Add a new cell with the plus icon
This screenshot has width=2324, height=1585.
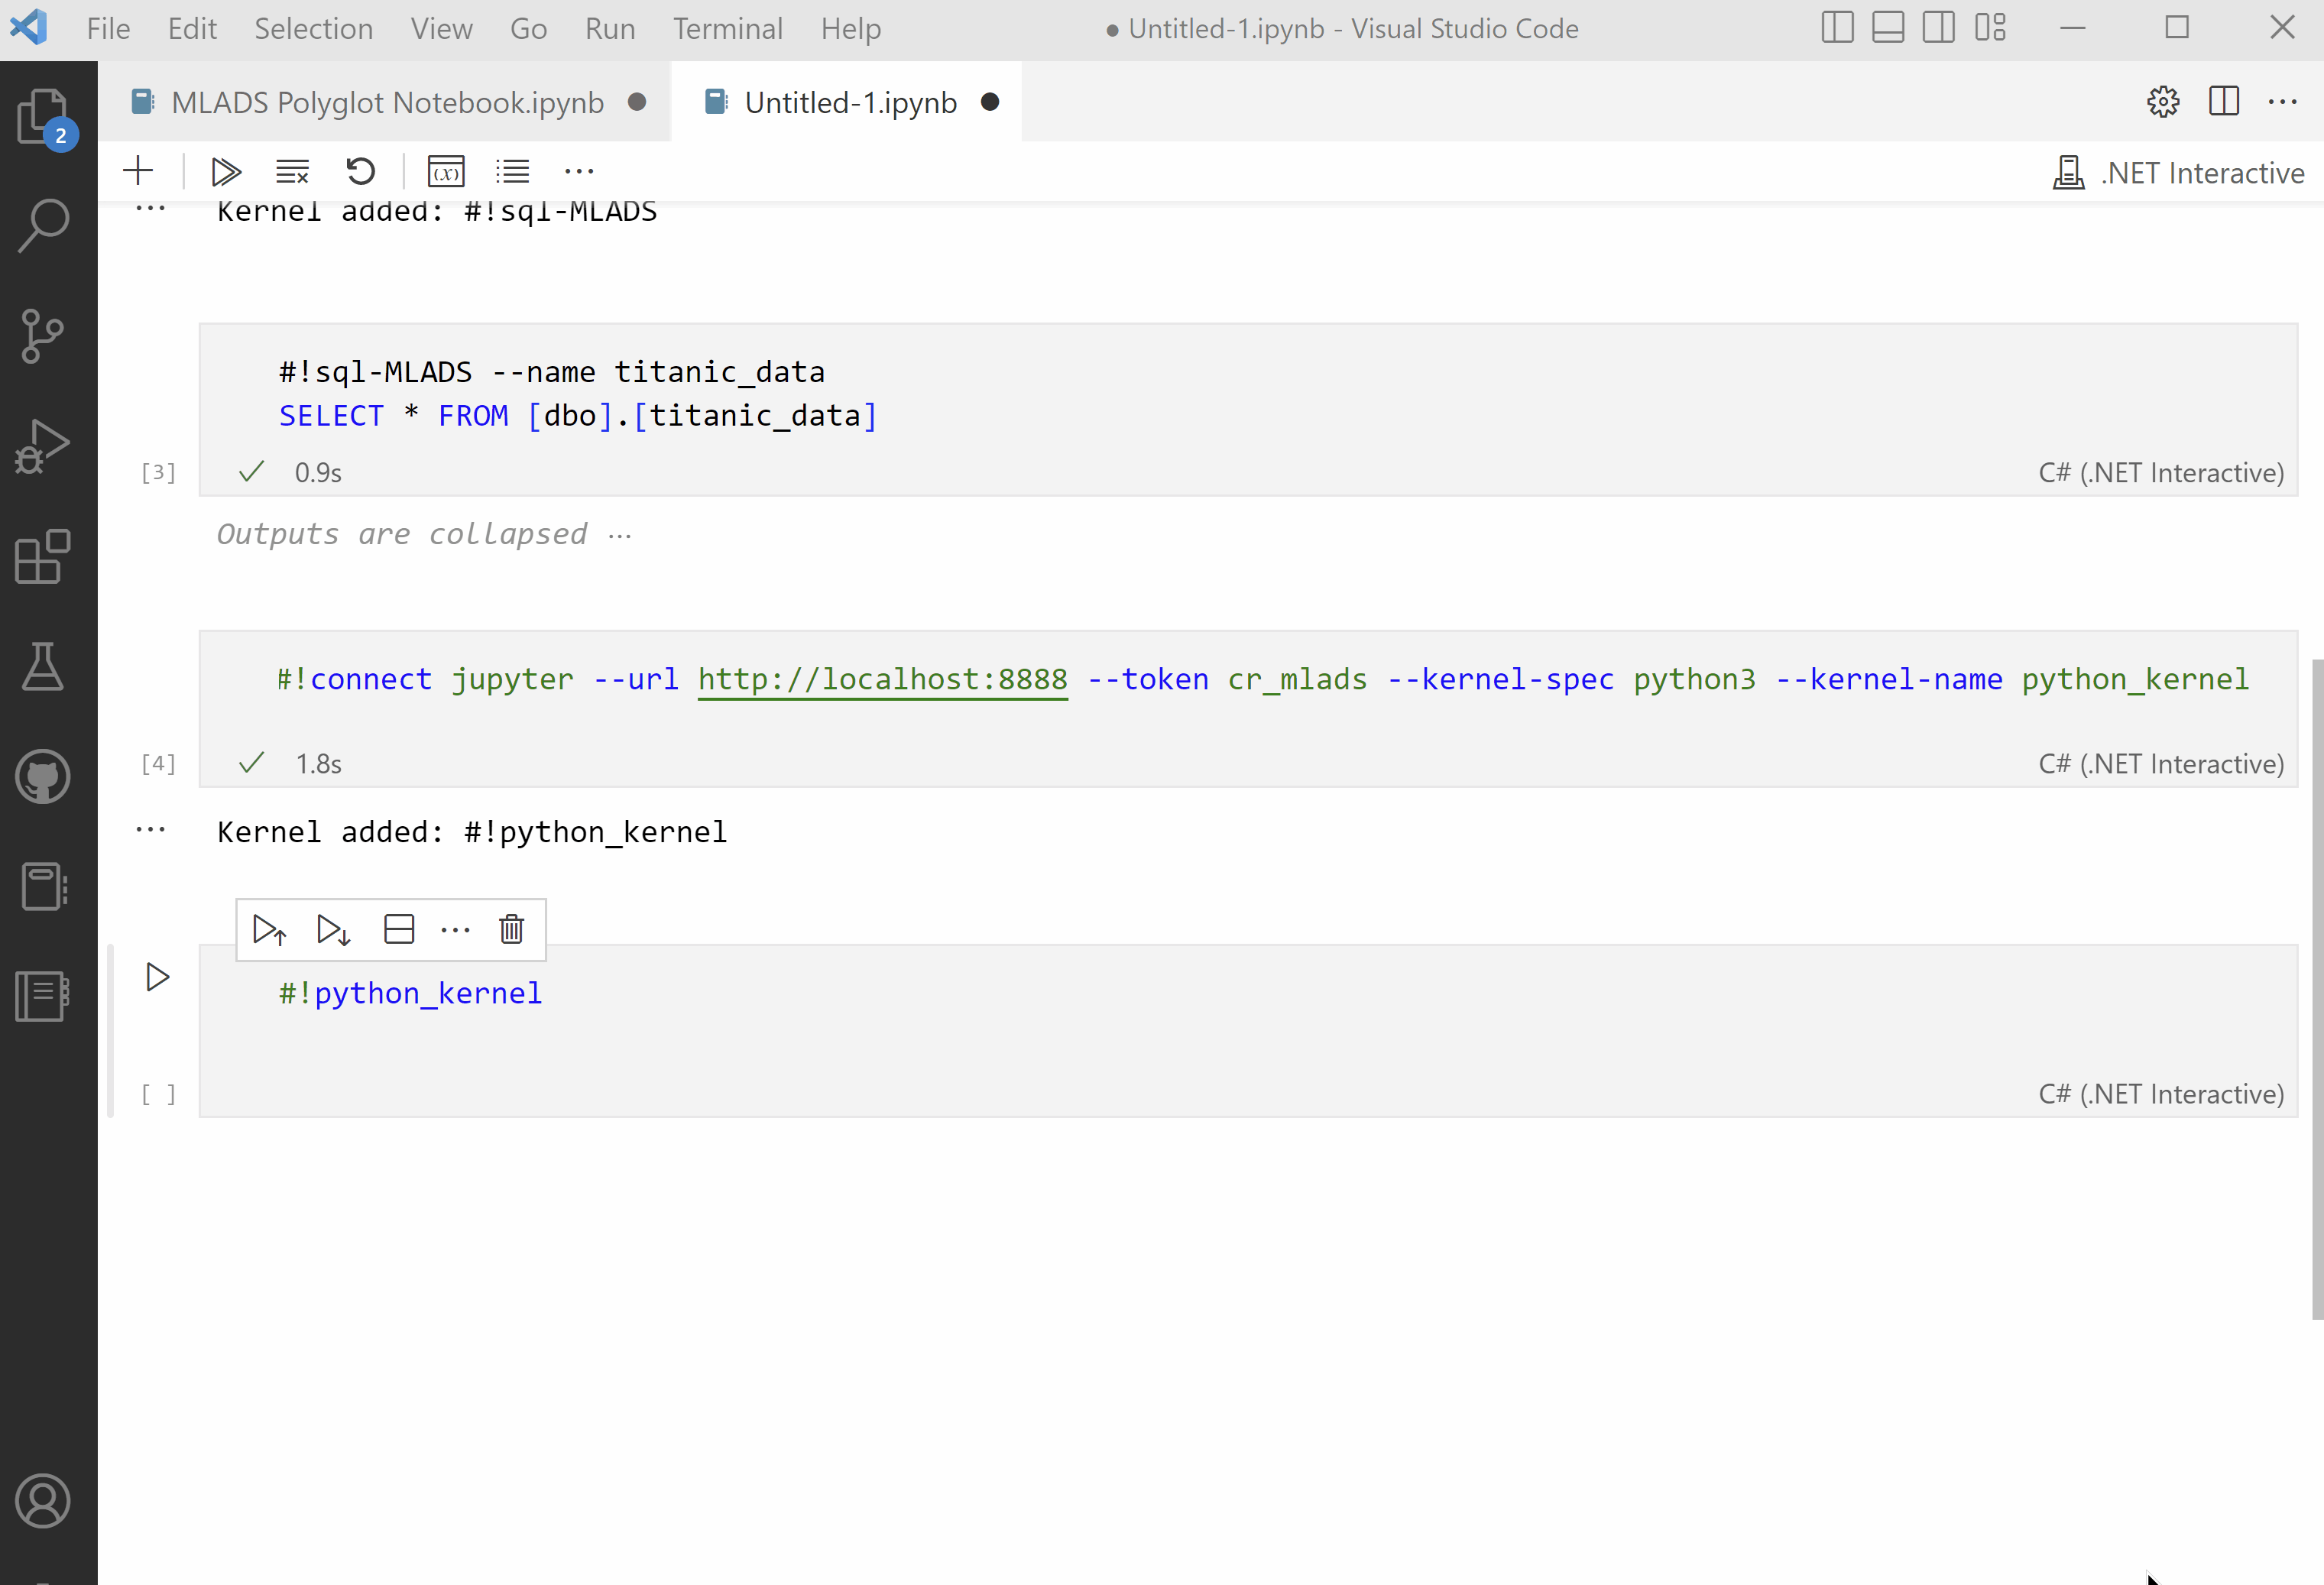pos(138,170)
